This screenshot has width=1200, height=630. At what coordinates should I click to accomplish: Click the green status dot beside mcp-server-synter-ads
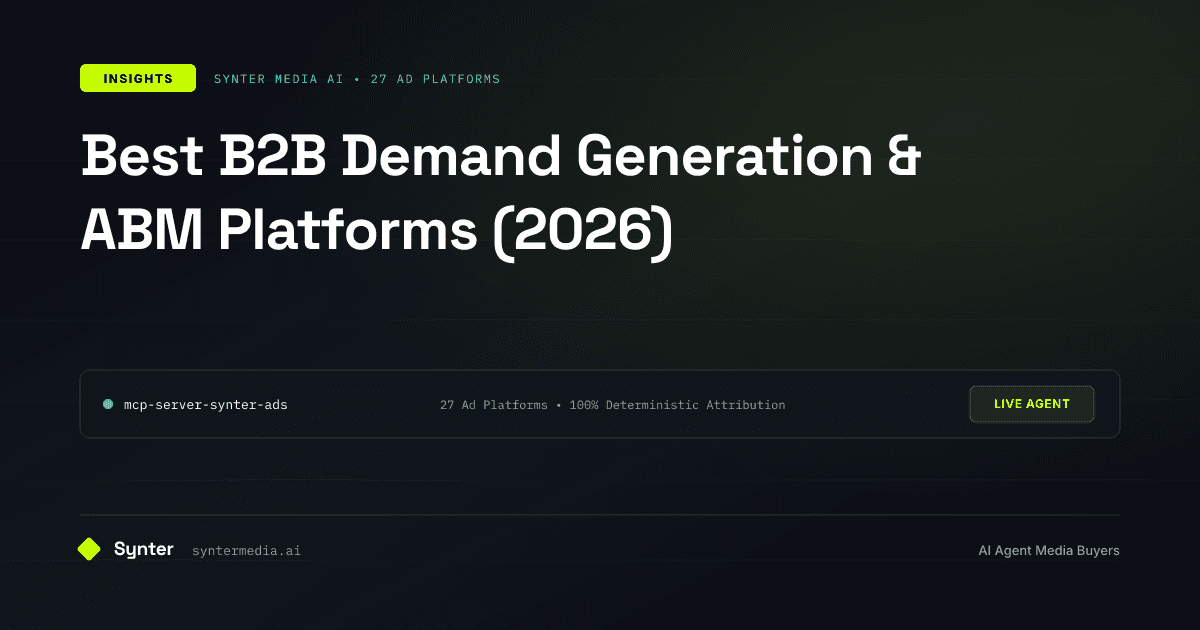coord(108,404)
